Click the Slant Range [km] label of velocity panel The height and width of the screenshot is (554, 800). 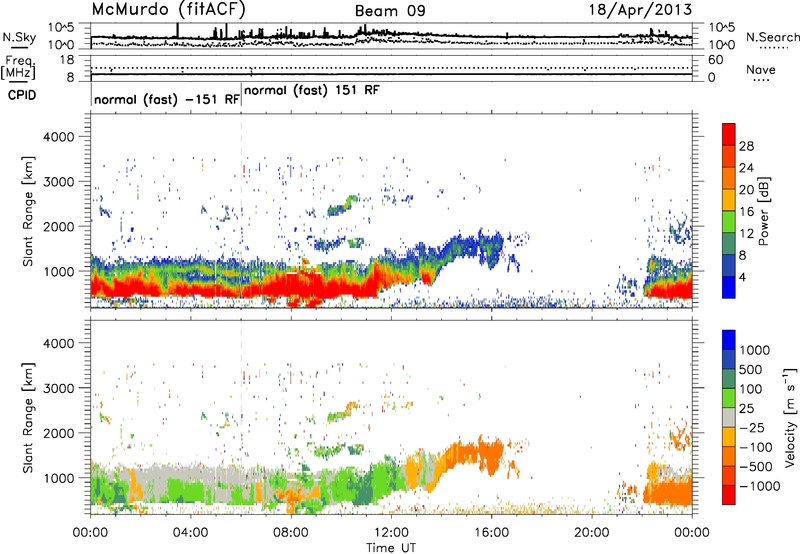pos(28,418)
